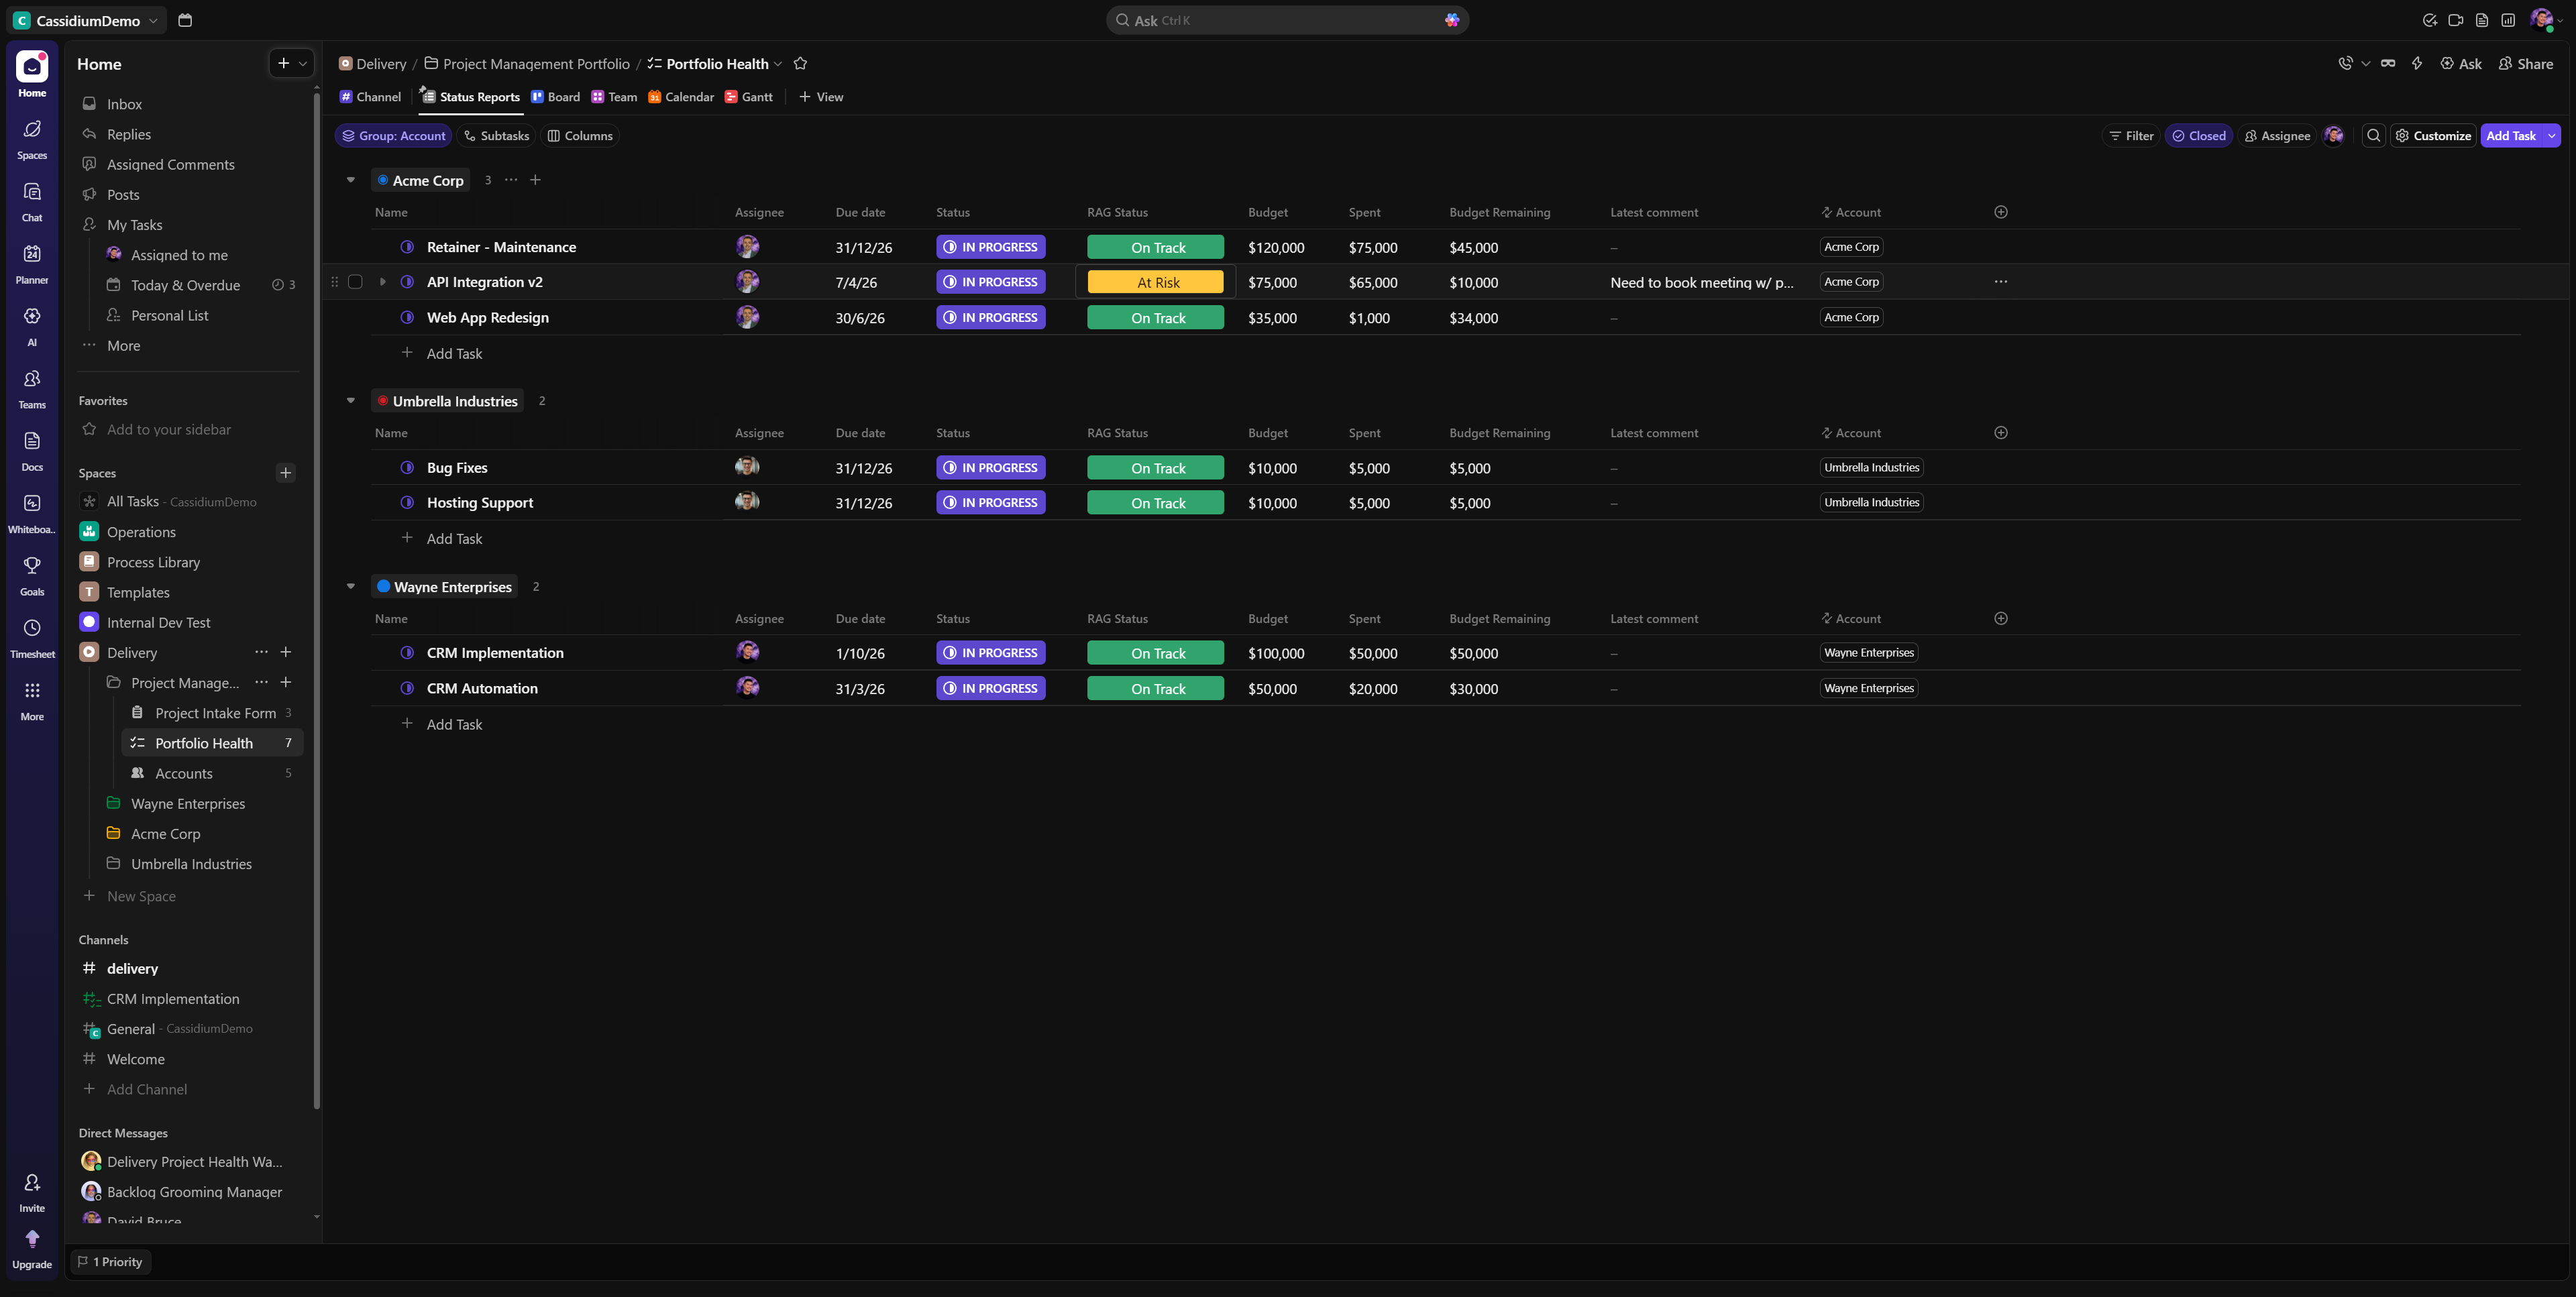Click On Track RAG status for Retainer - Maintenance
The width and height of the screenshot is (2576, 1297).
[1155, 247]
